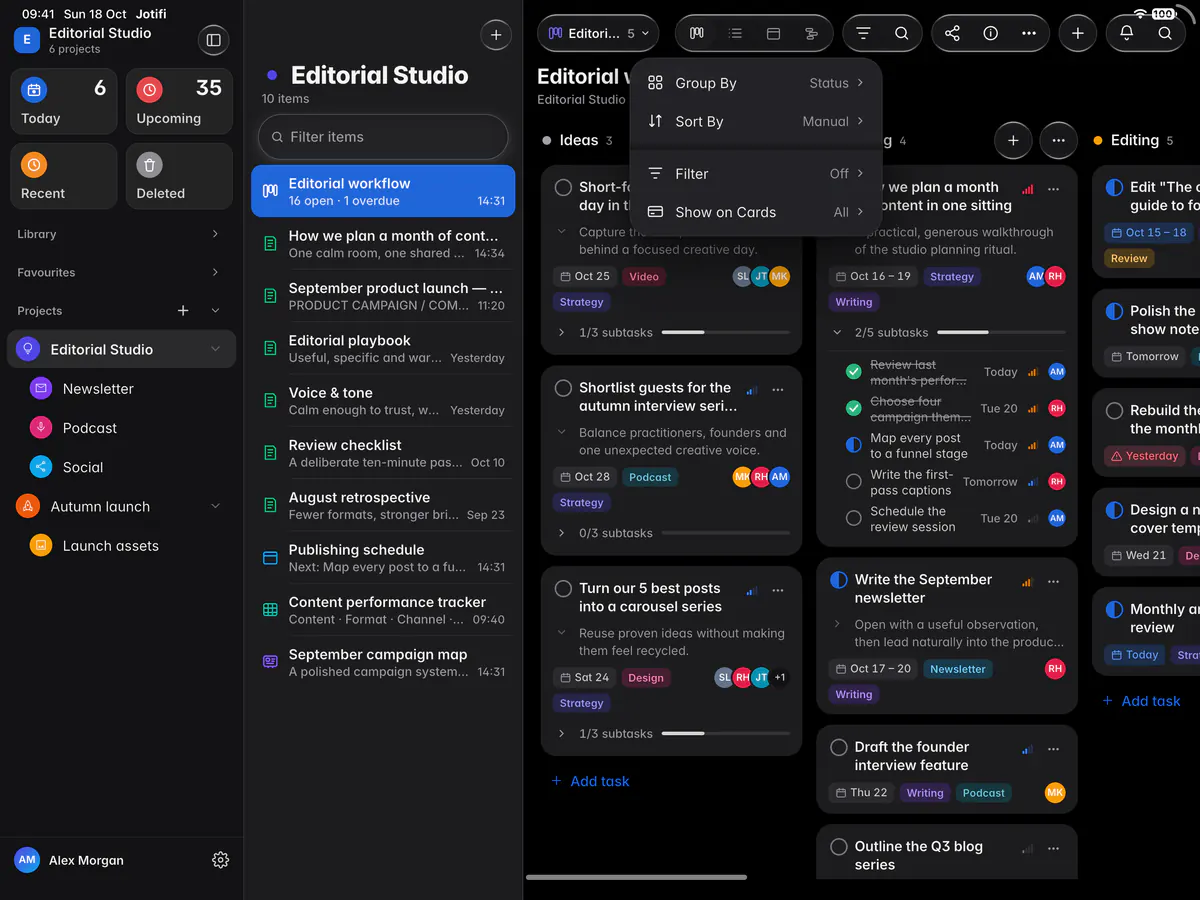The width and height of the screenshot is (1200, 900).
Task: Uncheck Choose four campaign themes subtask
Action: click(853, 408)
